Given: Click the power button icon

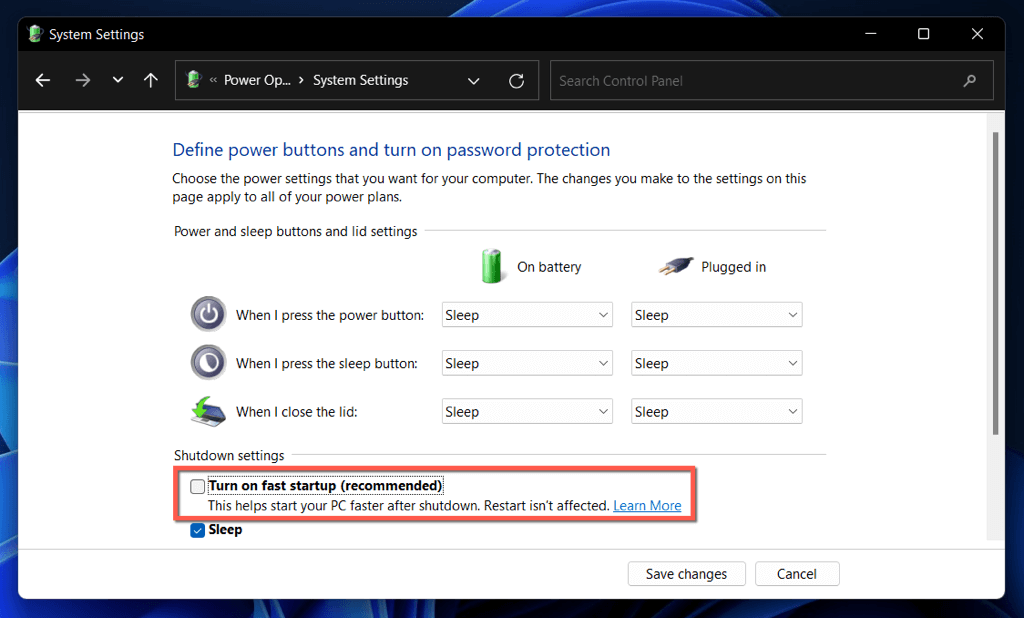Looking at the screenshot, I should point(208,314).
